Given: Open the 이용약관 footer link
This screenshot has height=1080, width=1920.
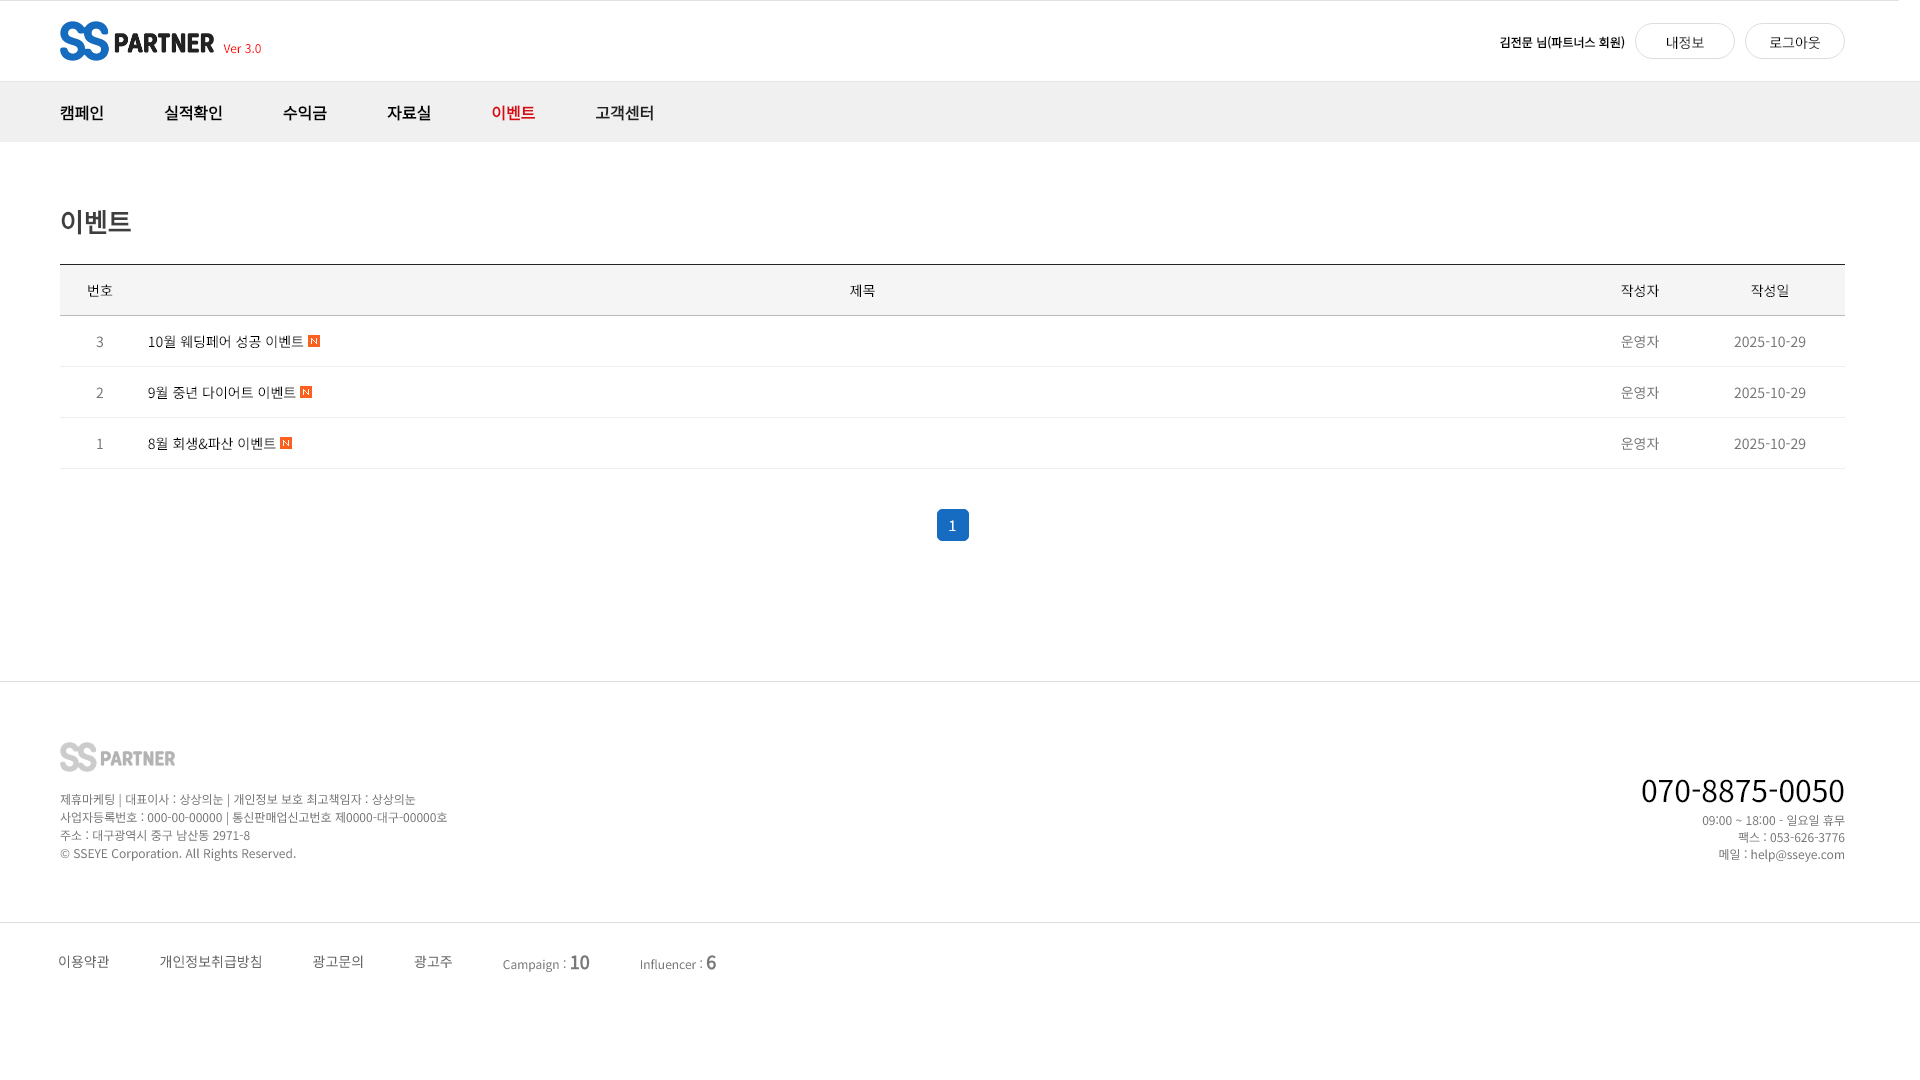Looking at the screenshot, I should tap(84, 961).
